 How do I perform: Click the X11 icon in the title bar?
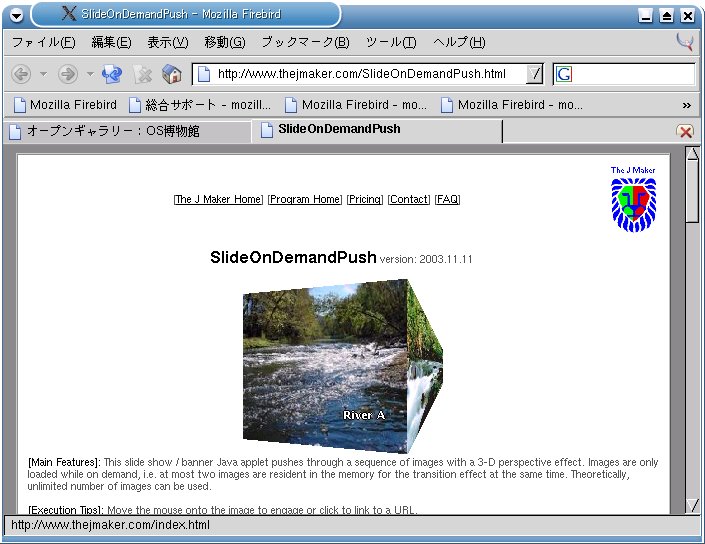(x=69, y=13)
